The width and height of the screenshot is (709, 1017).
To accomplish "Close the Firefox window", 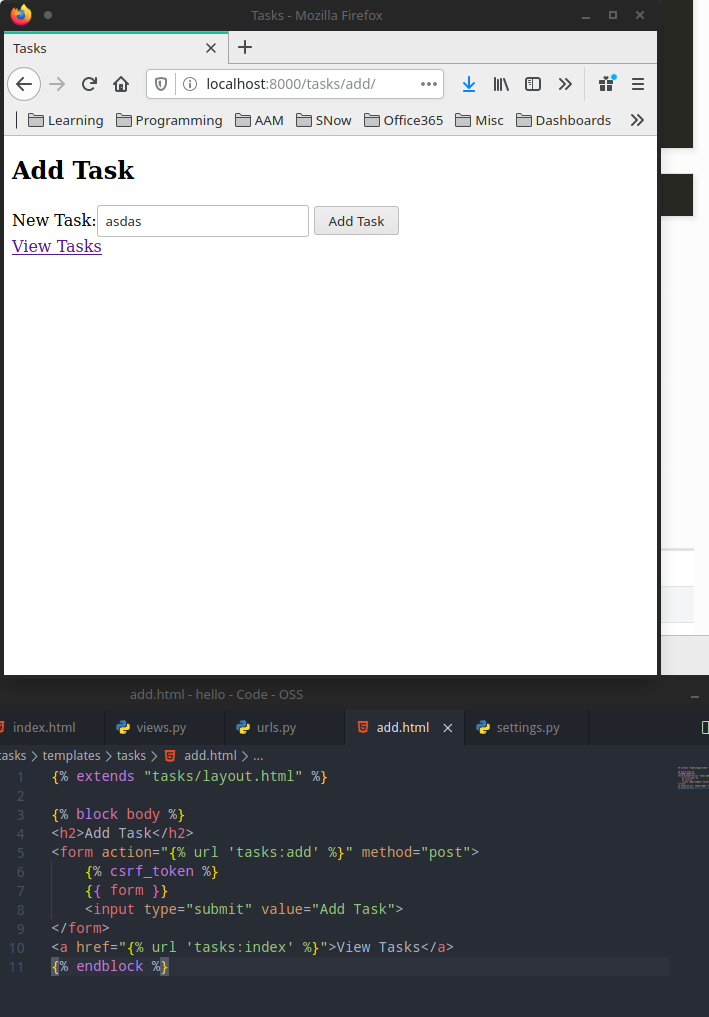I will click(x=640, y=15).
